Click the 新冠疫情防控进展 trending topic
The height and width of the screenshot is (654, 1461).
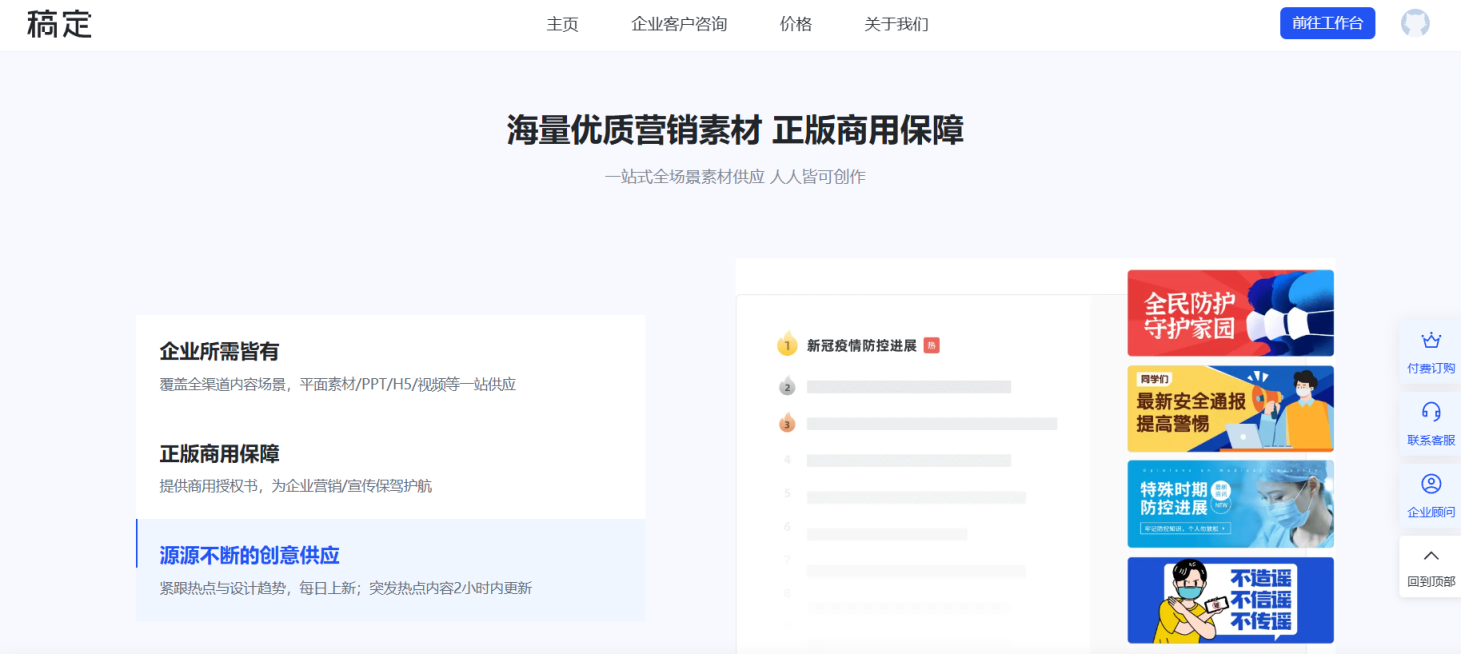click(861, 346)
